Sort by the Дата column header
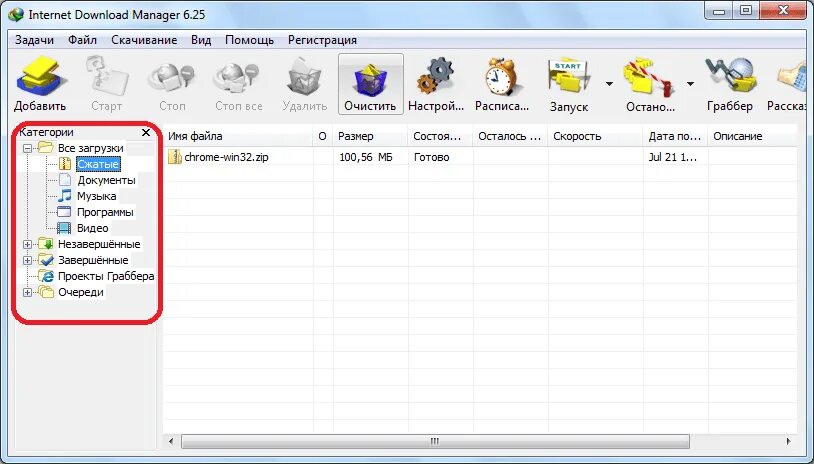Screen dimensions: 814x464 [675, 137]
